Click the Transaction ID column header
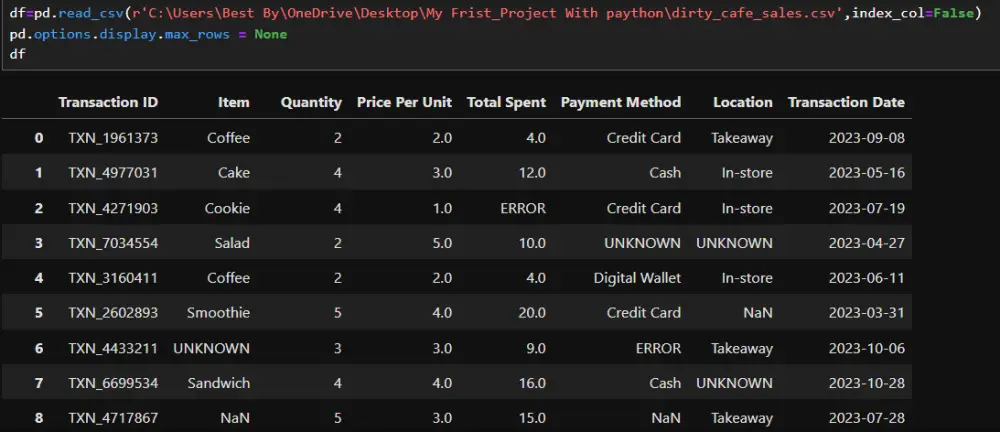Viewport: 1000px width, 432px height. [x=108, y=102]
